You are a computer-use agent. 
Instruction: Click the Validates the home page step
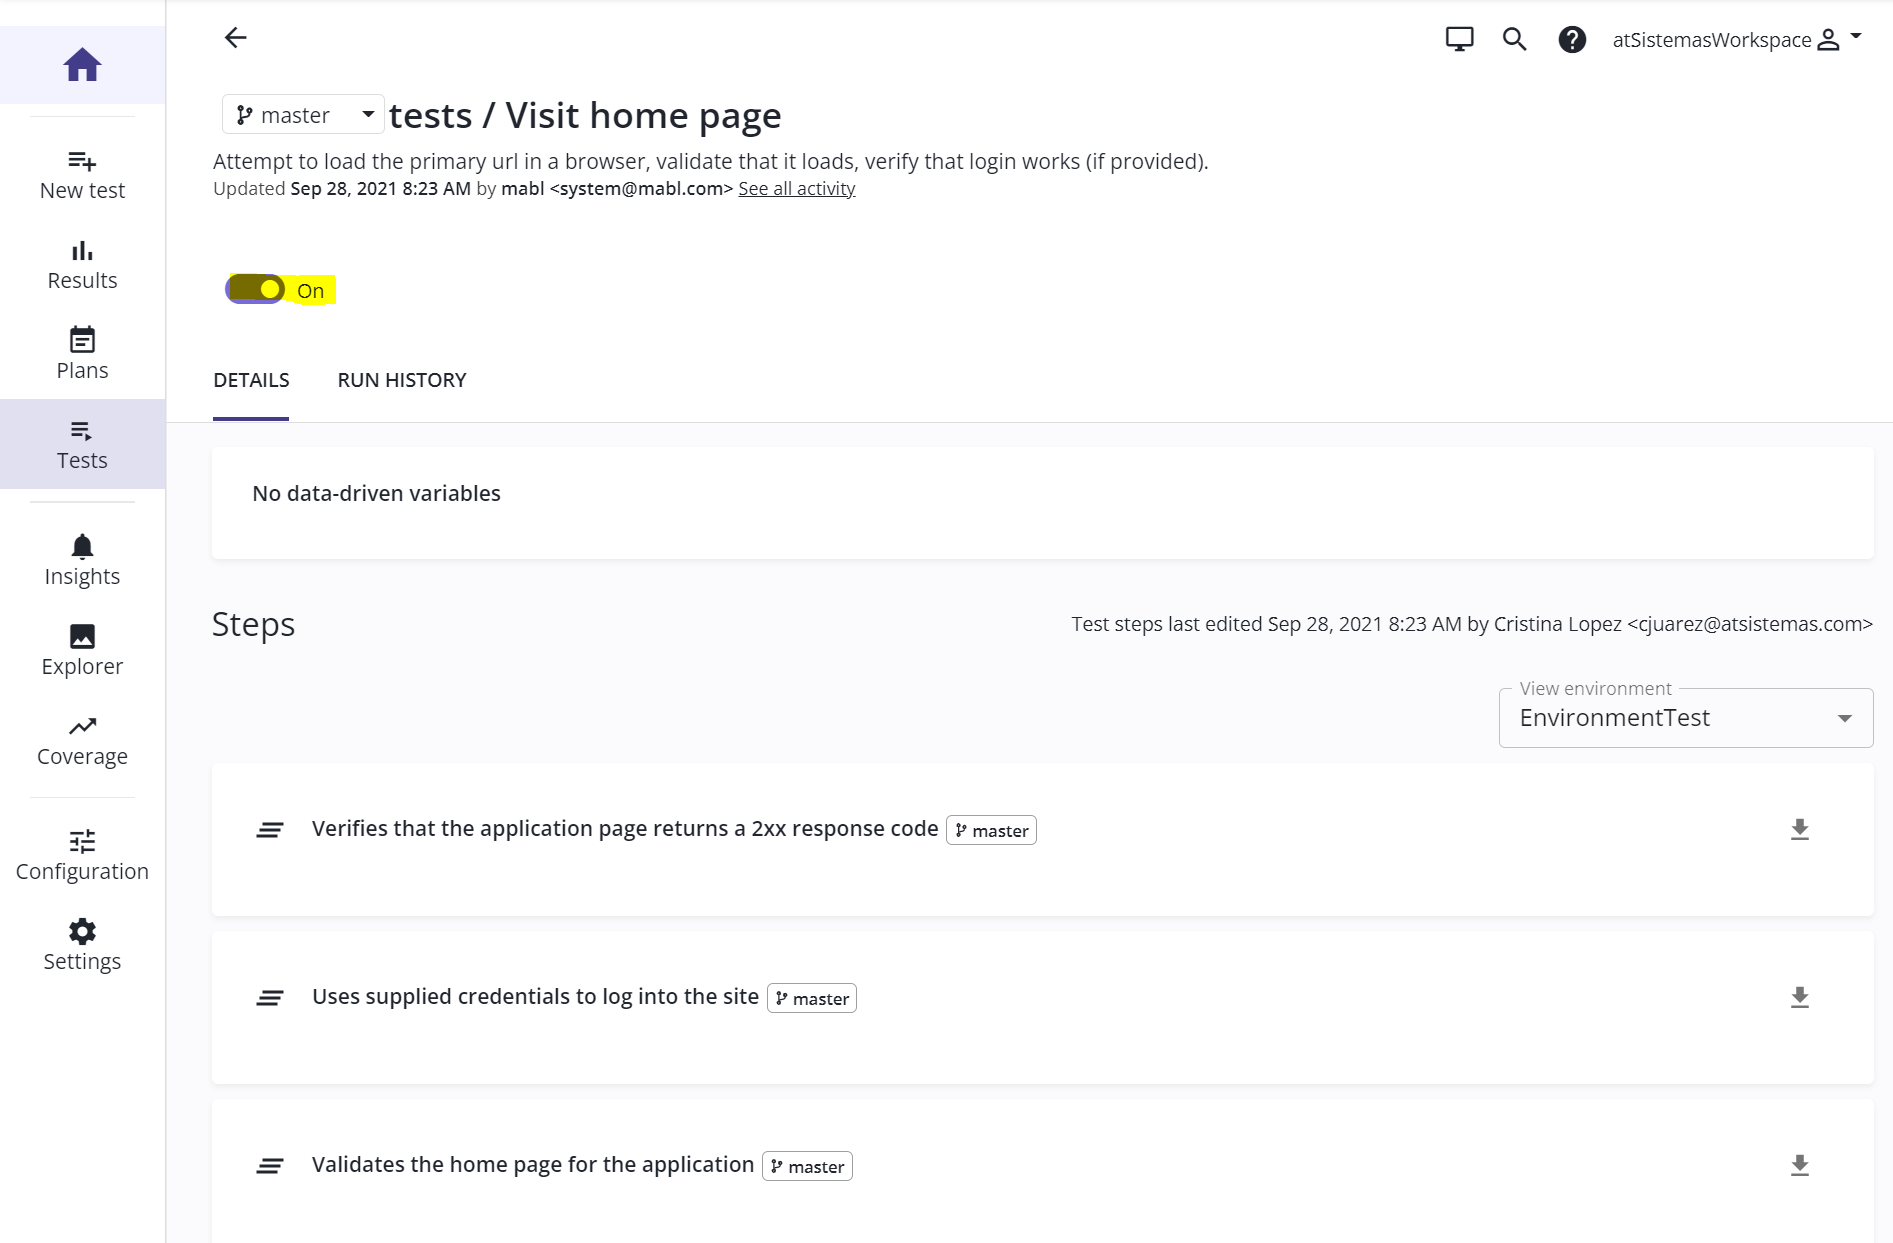pos(532,1165)
